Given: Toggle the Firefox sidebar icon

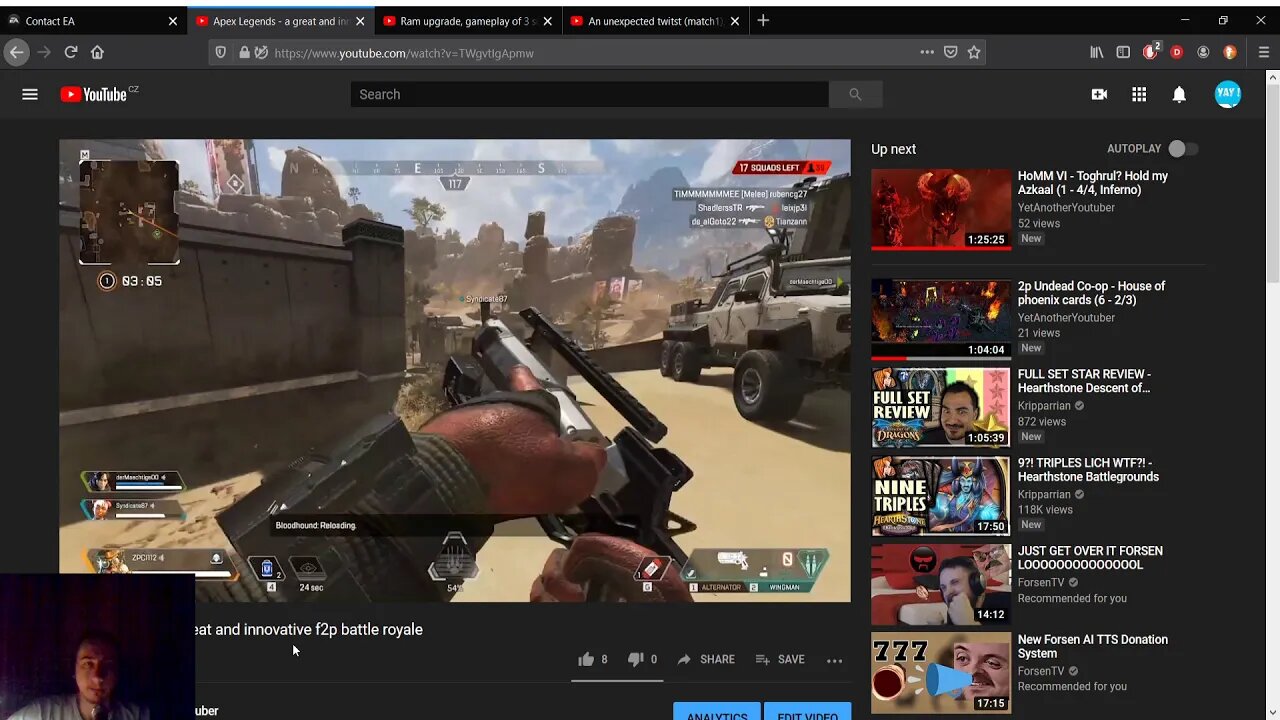Looking at the screenshot, I should click(1123, 52).
